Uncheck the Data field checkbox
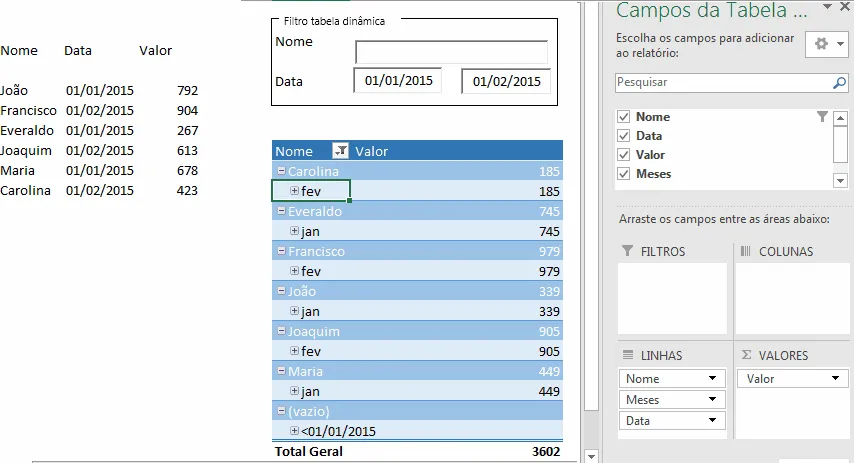This screenshot has height=463, width=854. 624,136
